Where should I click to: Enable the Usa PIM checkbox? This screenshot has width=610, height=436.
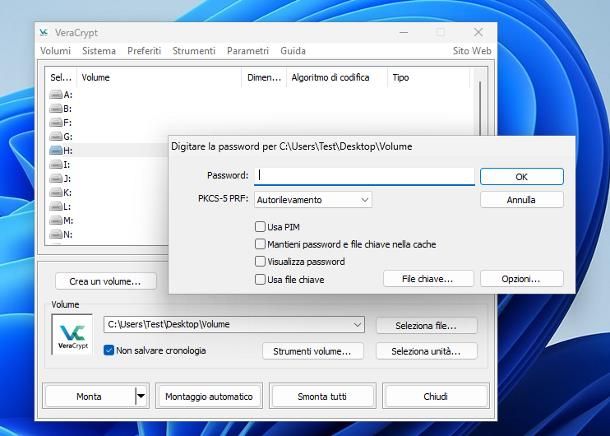260,227
